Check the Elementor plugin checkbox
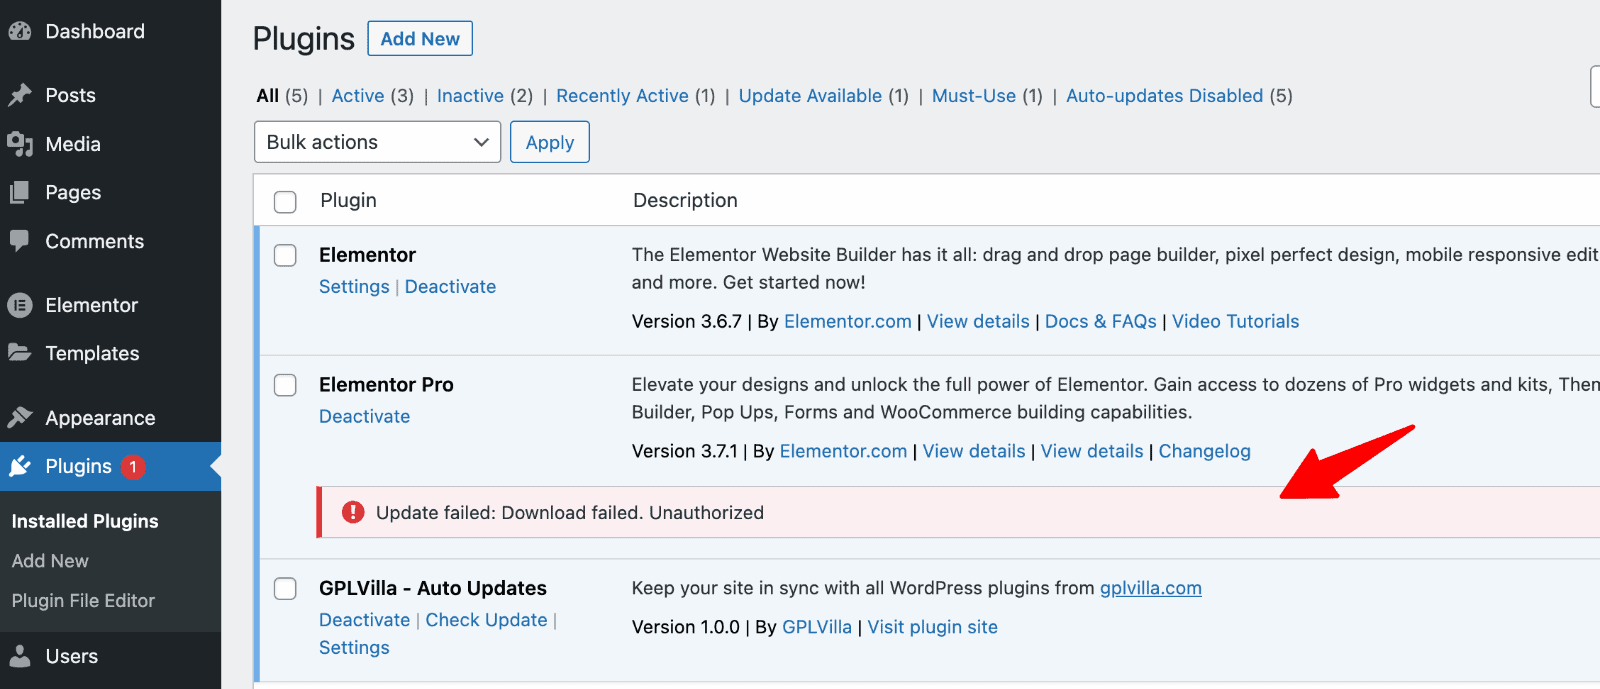Image resolution: width=1600 pixels, height=689 pixels. [285, 255]
